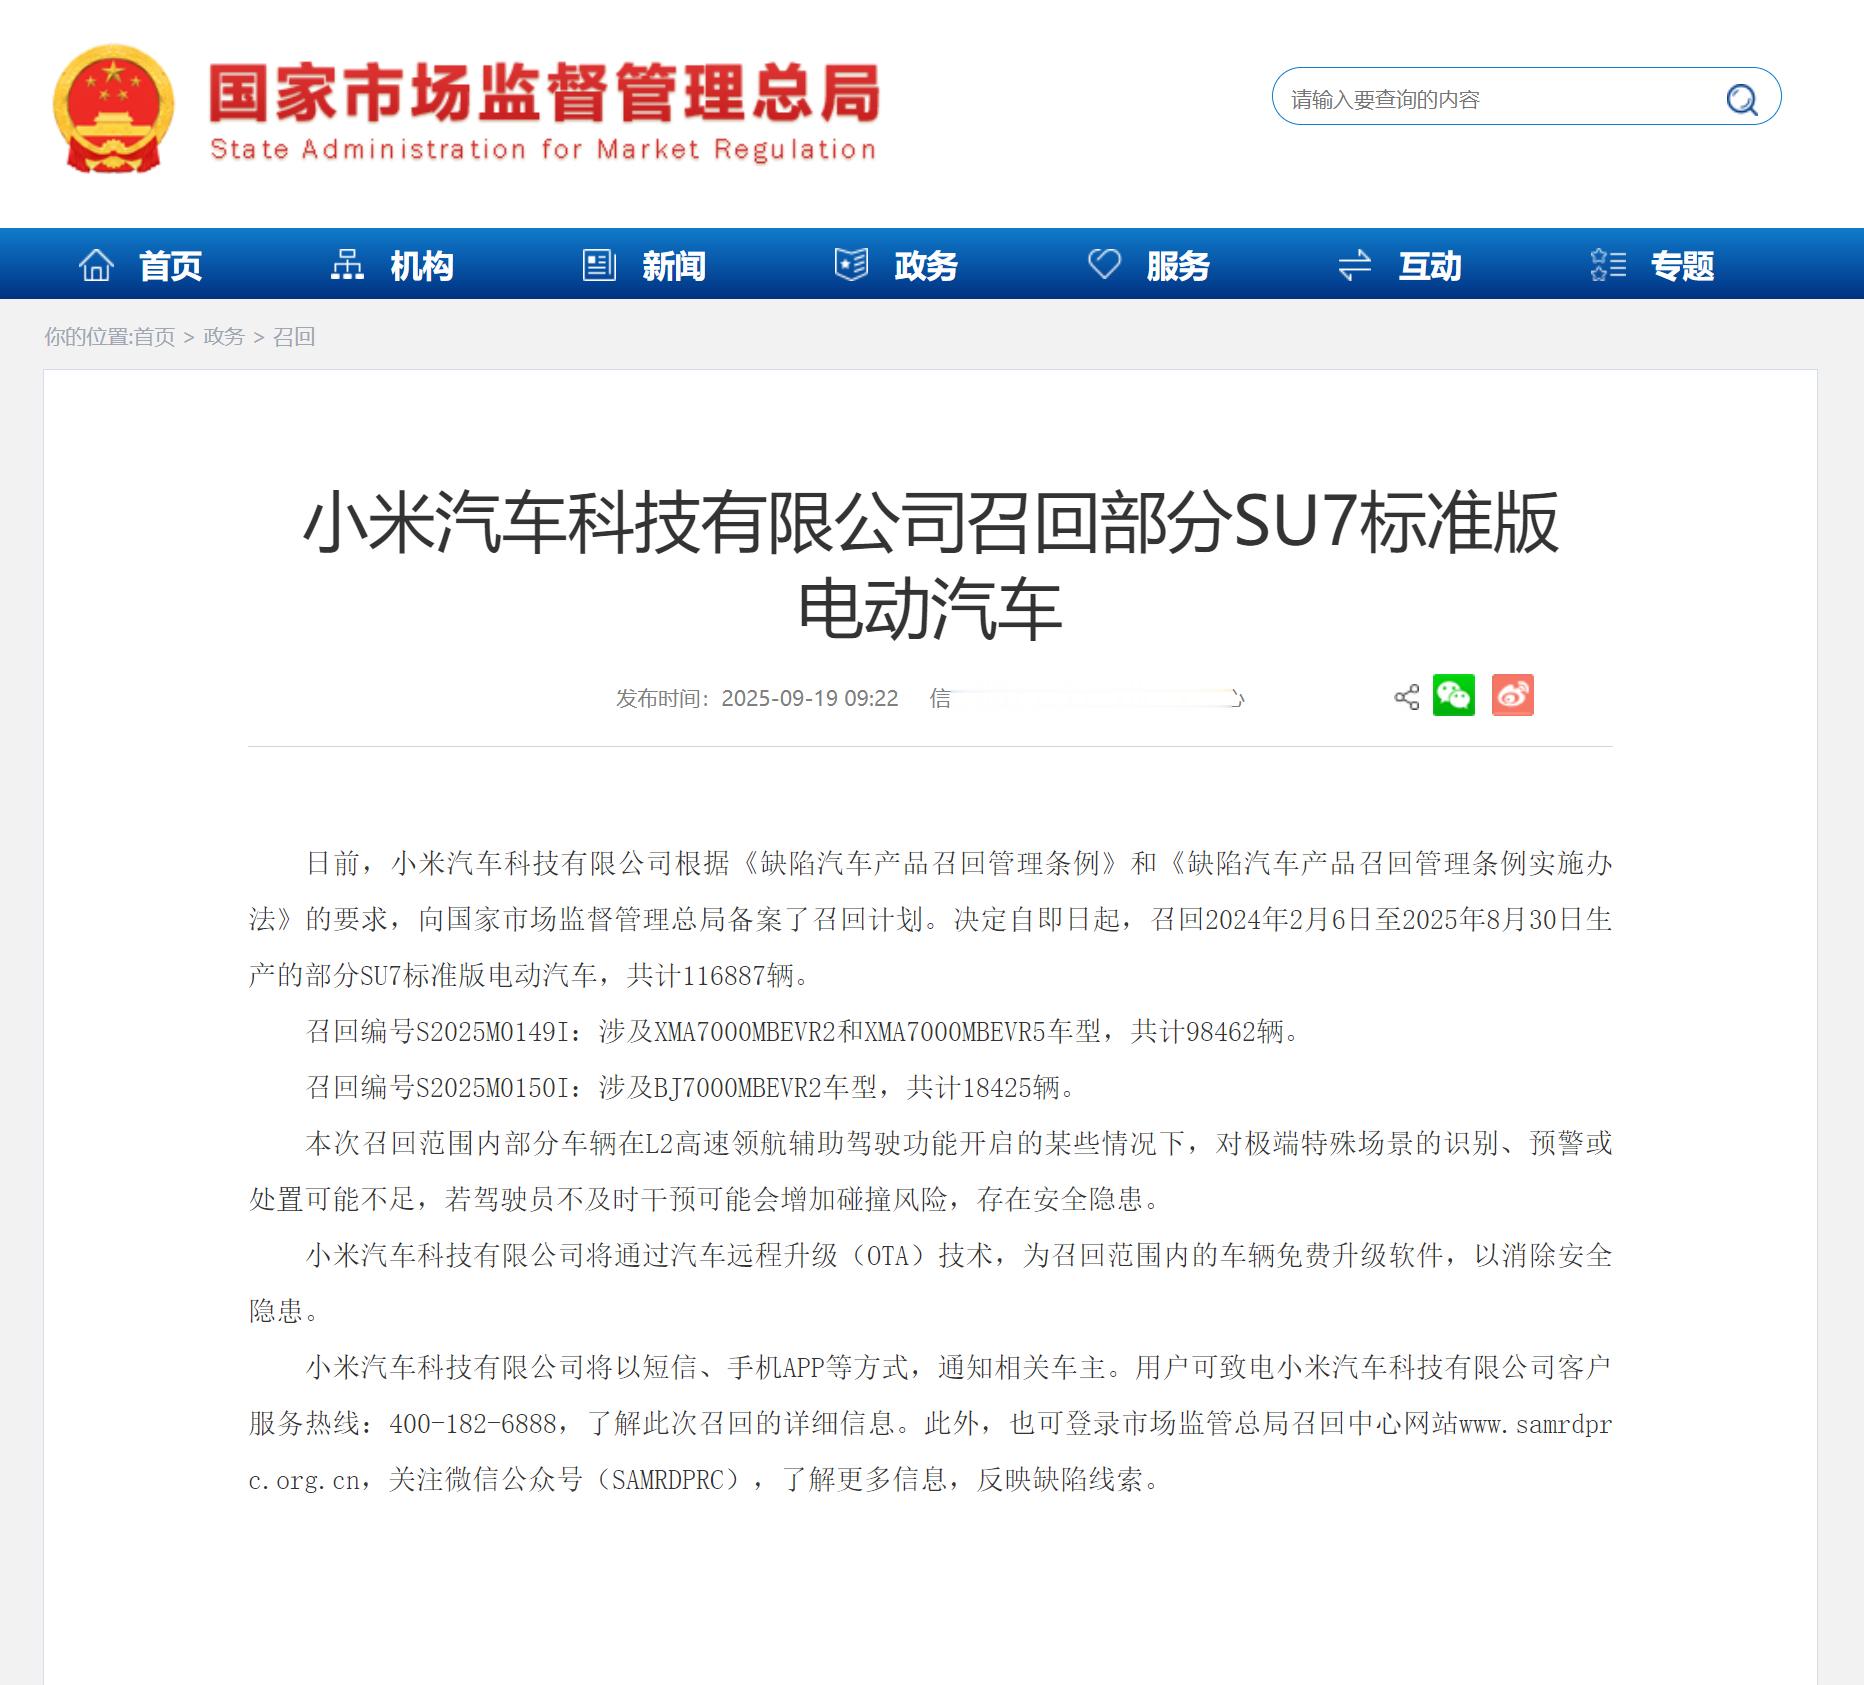Click the organization chart icon beside 机构

click(348, 265)
